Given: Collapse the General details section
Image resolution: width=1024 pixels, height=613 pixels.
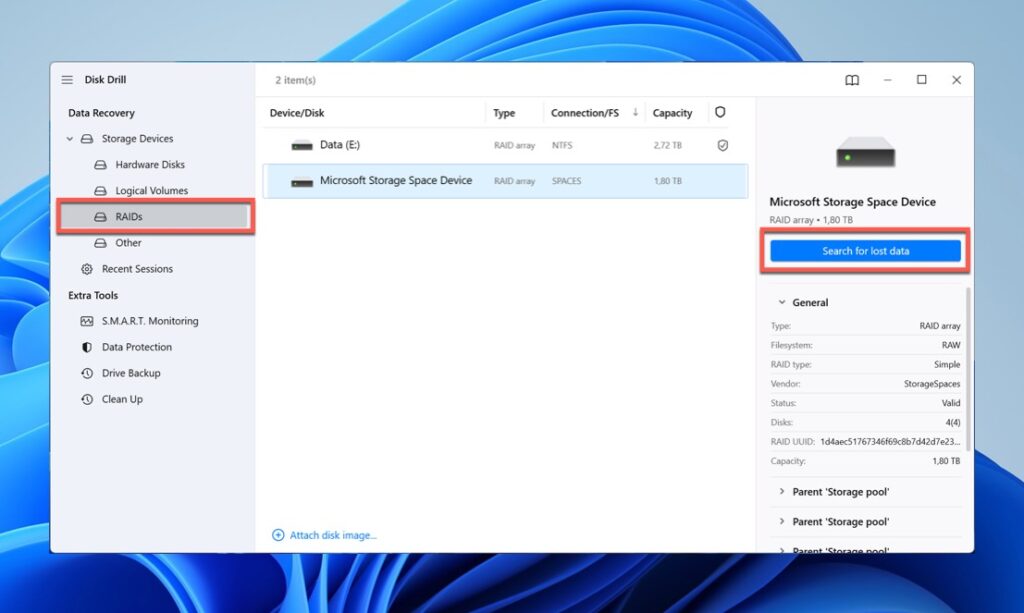Looking at the screenshot, I should (x=782, y=302).
